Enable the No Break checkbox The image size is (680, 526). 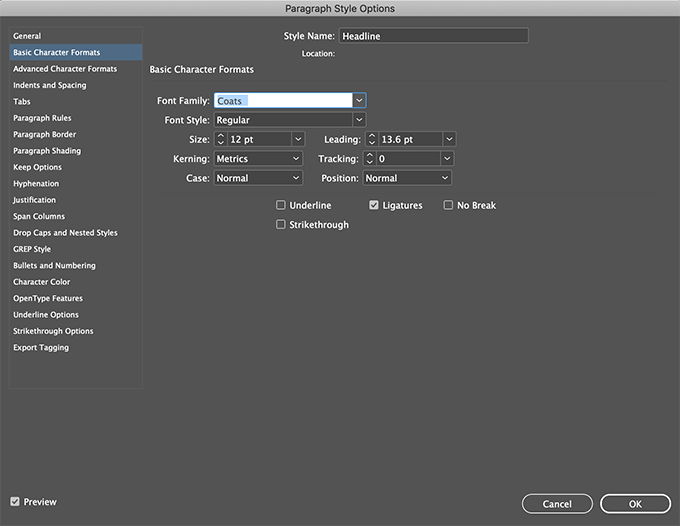448,205
